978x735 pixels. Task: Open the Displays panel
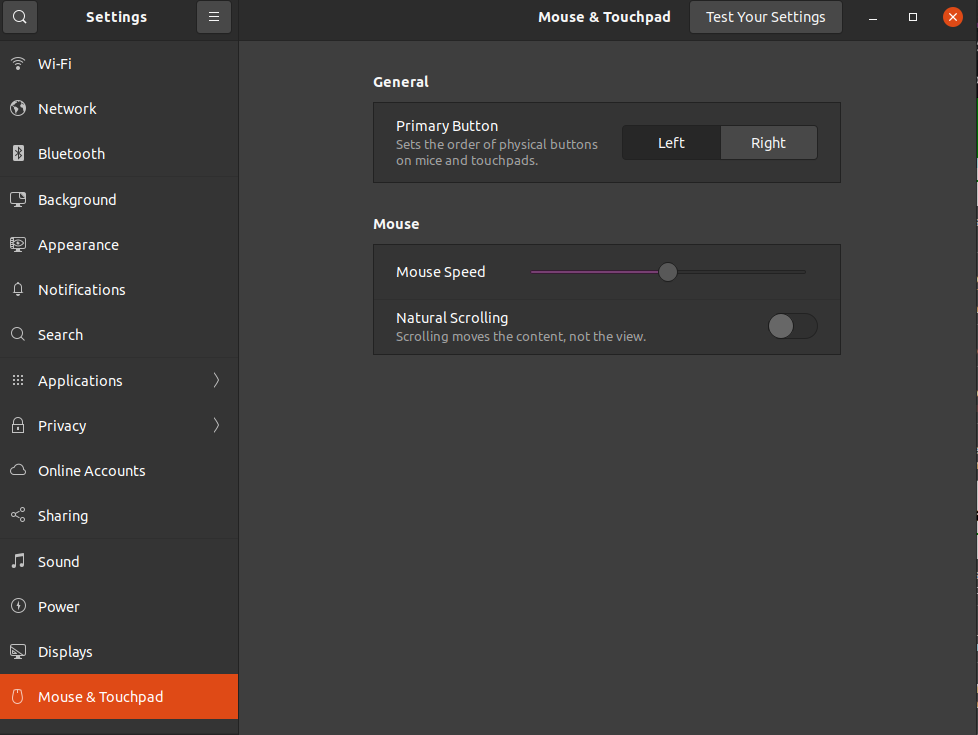tap(119, 651)
